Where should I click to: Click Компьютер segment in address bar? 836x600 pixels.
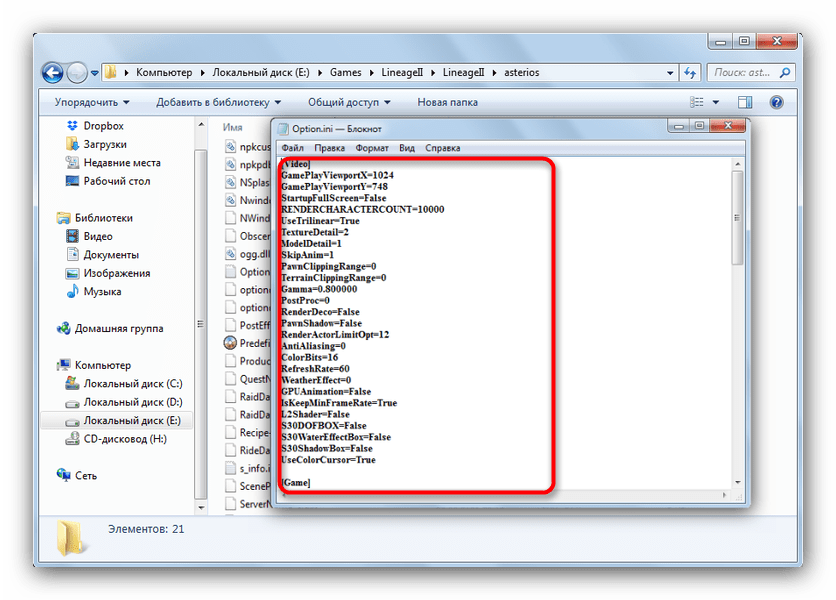point(164,73)
